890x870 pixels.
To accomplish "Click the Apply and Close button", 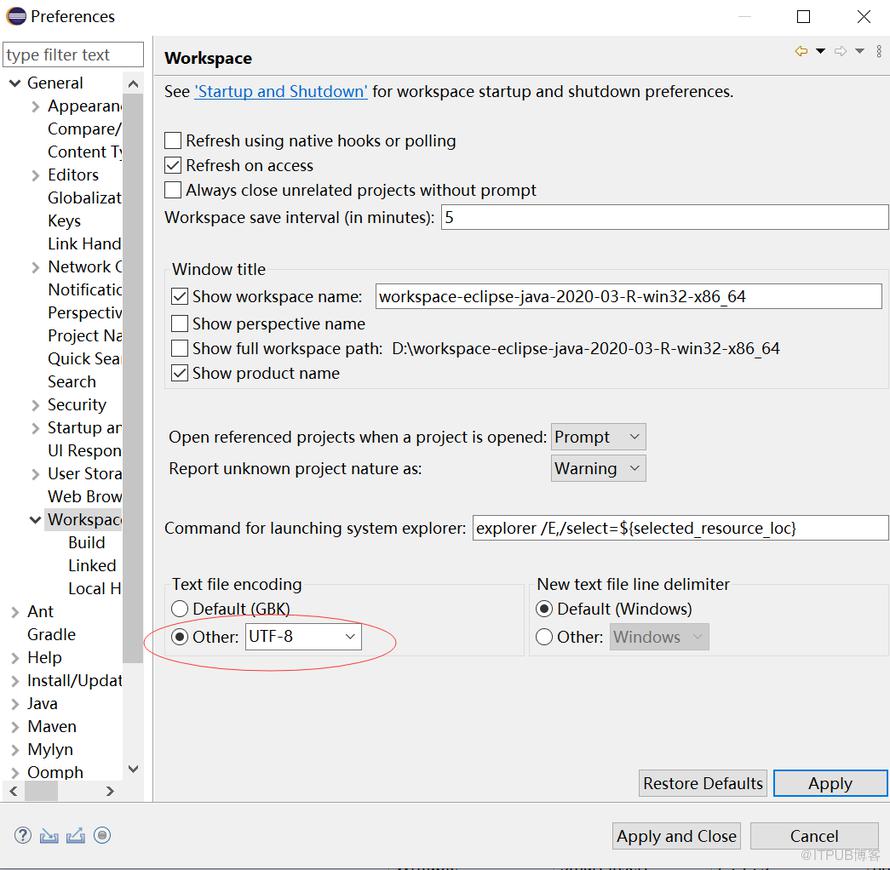I will (x=677, y=836).
